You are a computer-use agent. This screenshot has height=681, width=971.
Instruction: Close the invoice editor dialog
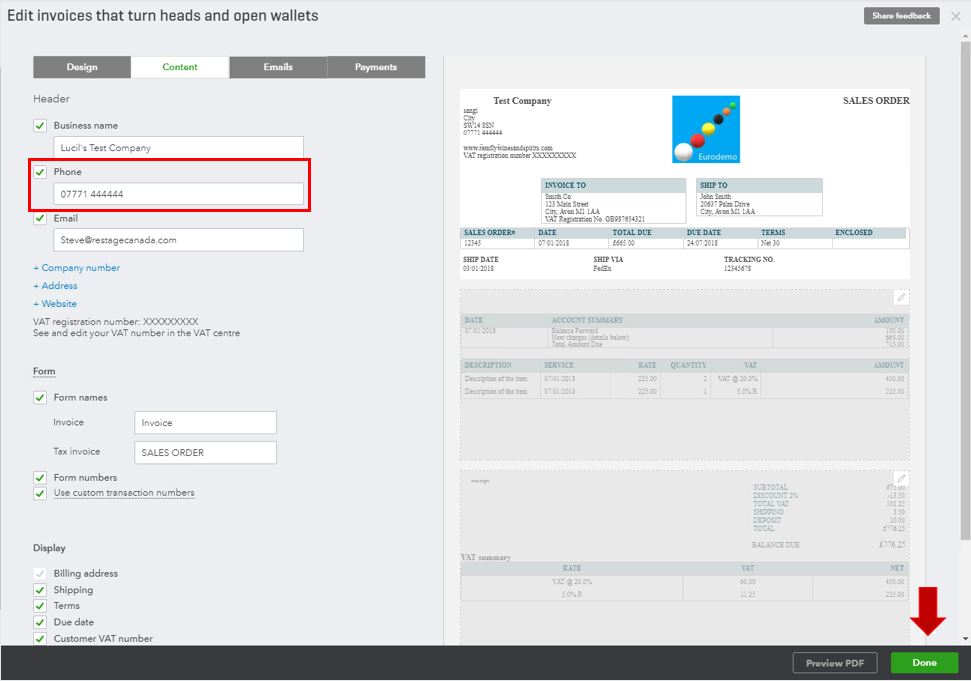[957, 15]
